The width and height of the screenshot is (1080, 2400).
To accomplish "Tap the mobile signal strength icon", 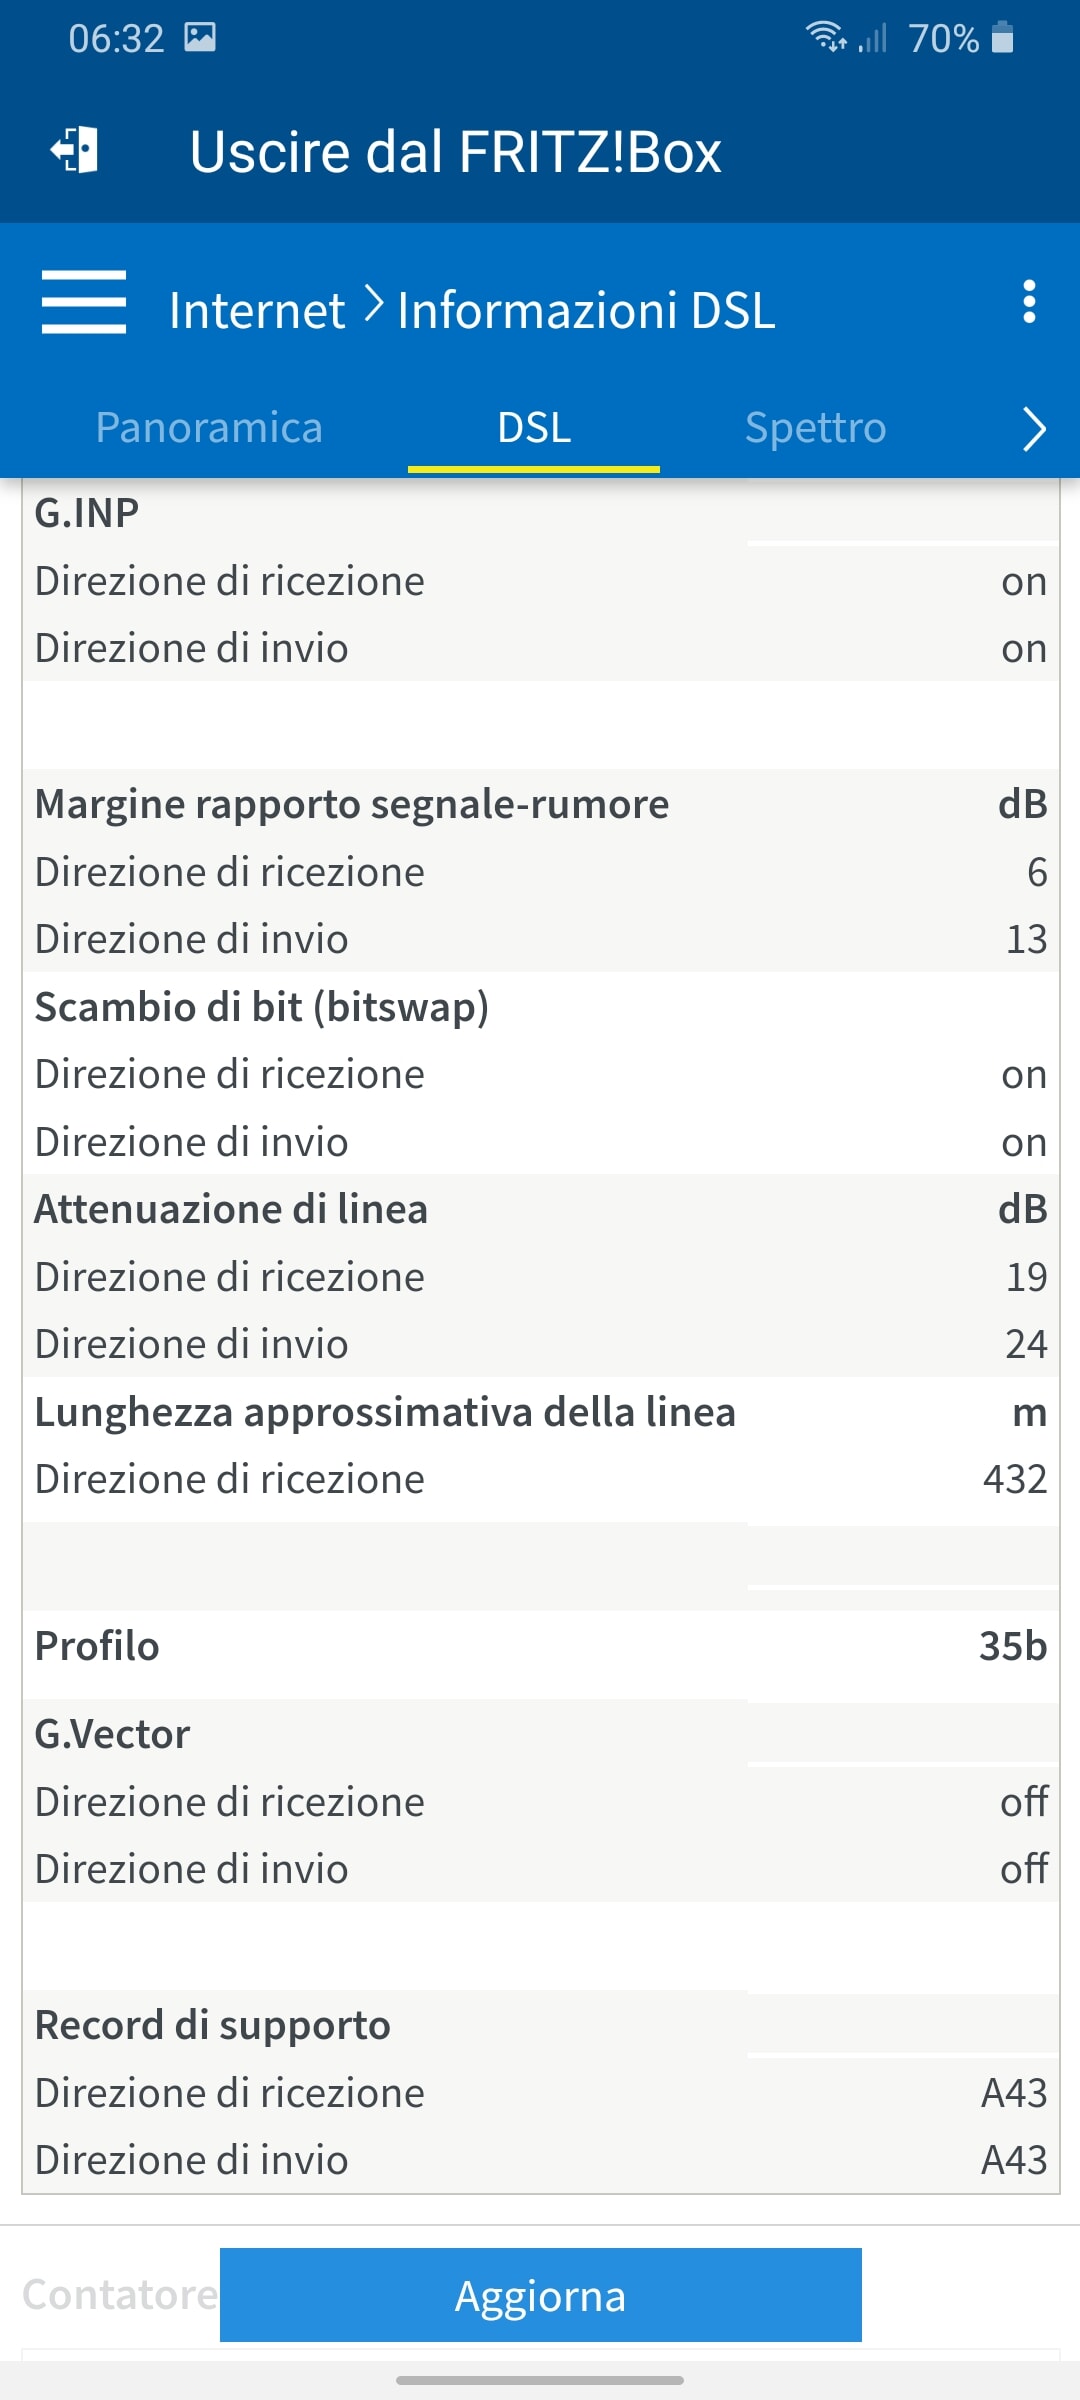I will pos(873,38).
